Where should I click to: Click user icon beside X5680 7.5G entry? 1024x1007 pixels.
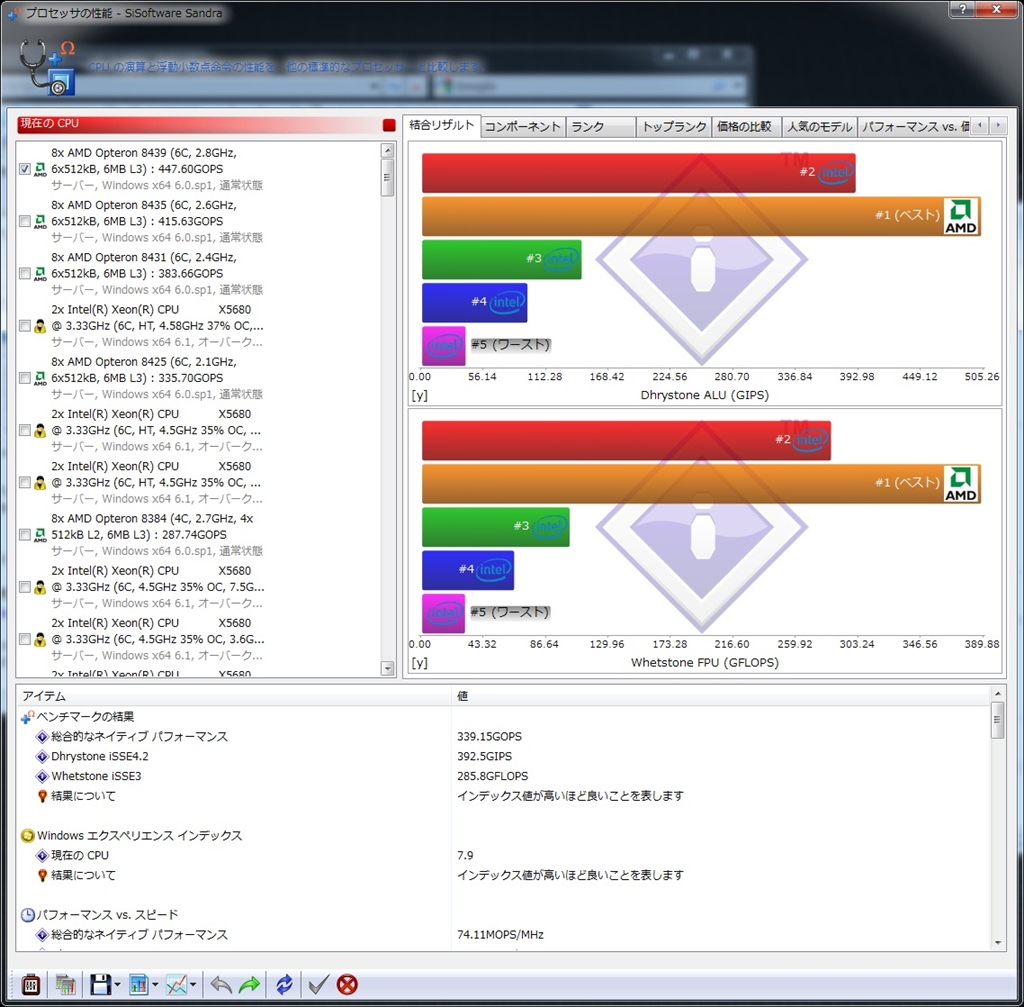(x=40, y=587)
